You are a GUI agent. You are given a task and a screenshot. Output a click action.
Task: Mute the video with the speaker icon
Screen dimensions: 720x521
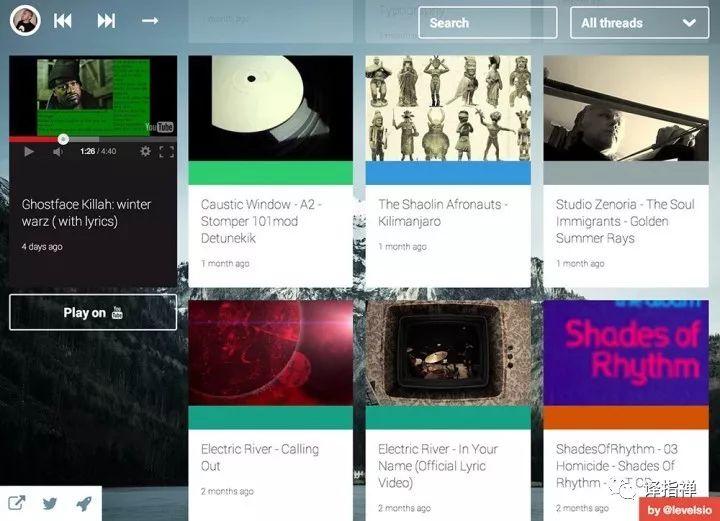pyautogui.click(x=58, y=152)
